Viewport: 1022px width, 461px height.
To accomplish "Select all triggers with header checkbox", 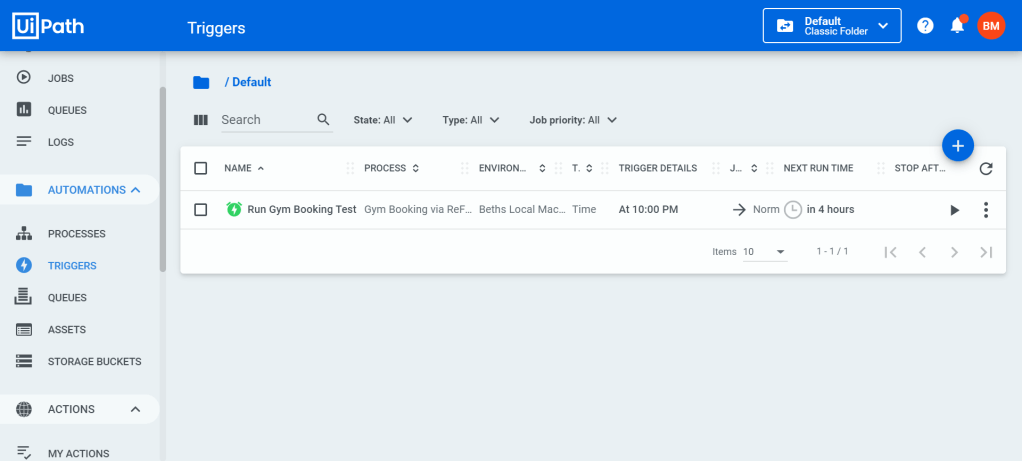I will tap(201, 168).
